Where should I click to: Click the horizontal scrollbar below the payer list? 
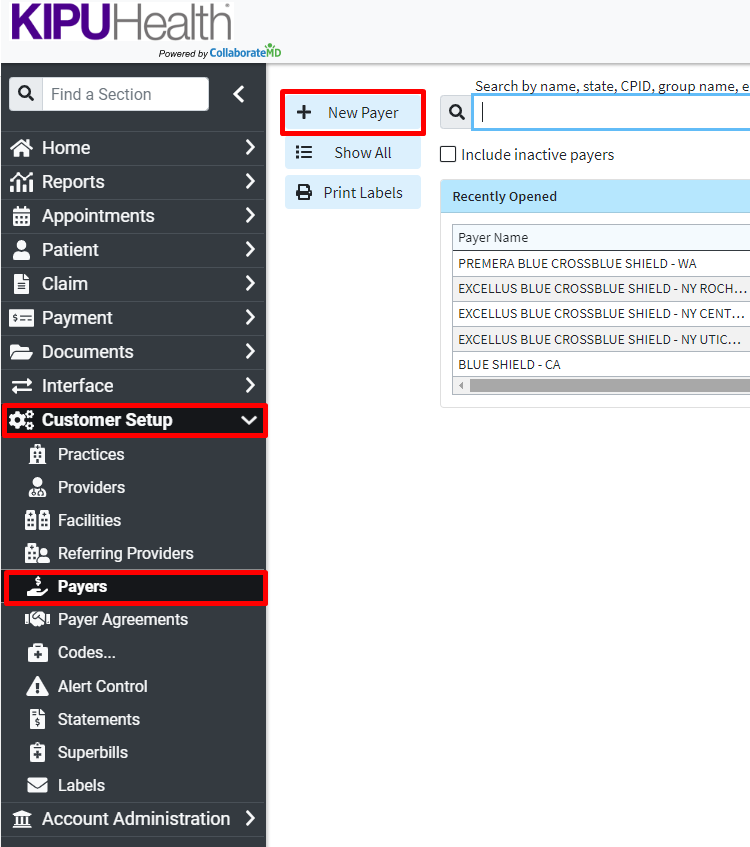(x=600, y=384)
